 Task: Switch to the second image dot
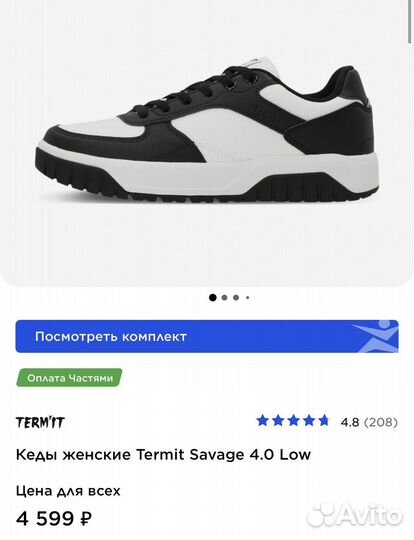pyautogui.click(x=225, y=298)
